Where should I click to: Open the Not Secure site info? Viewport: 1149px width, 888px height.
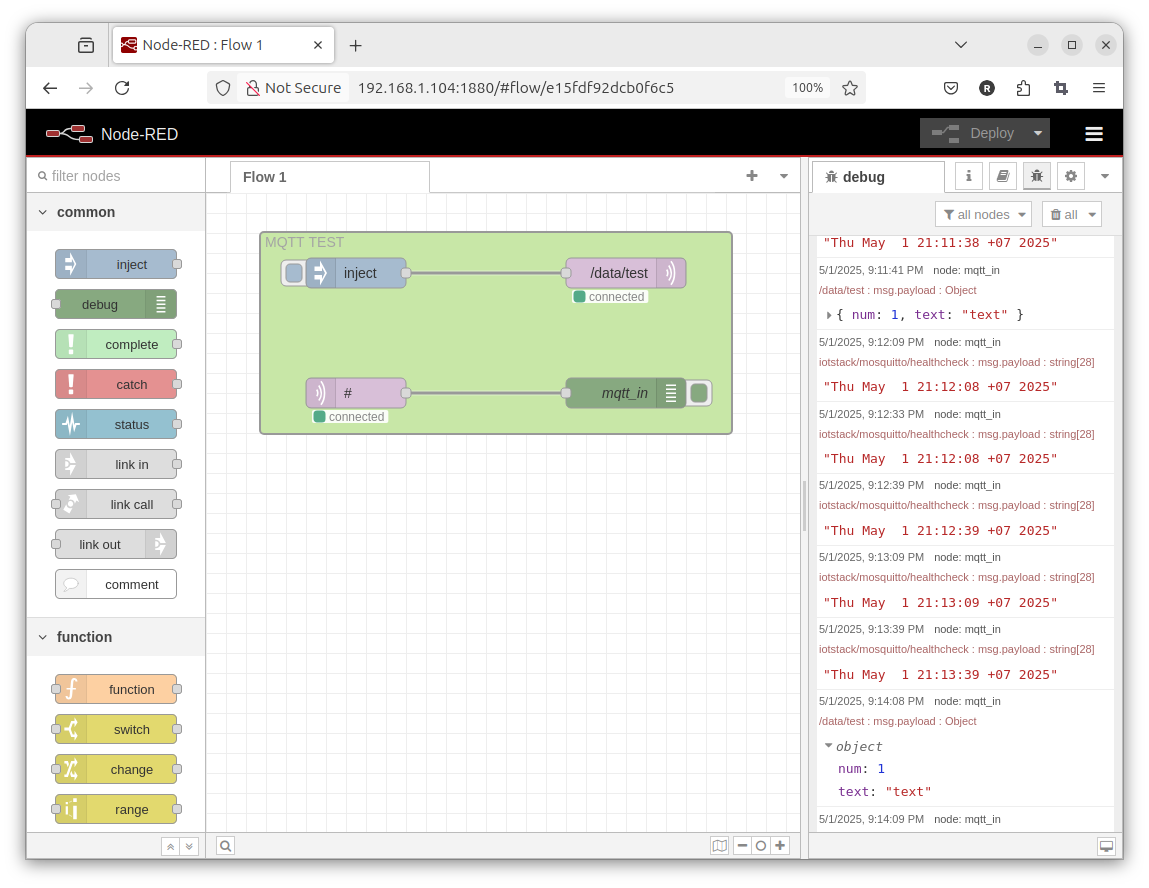(293, 88)
